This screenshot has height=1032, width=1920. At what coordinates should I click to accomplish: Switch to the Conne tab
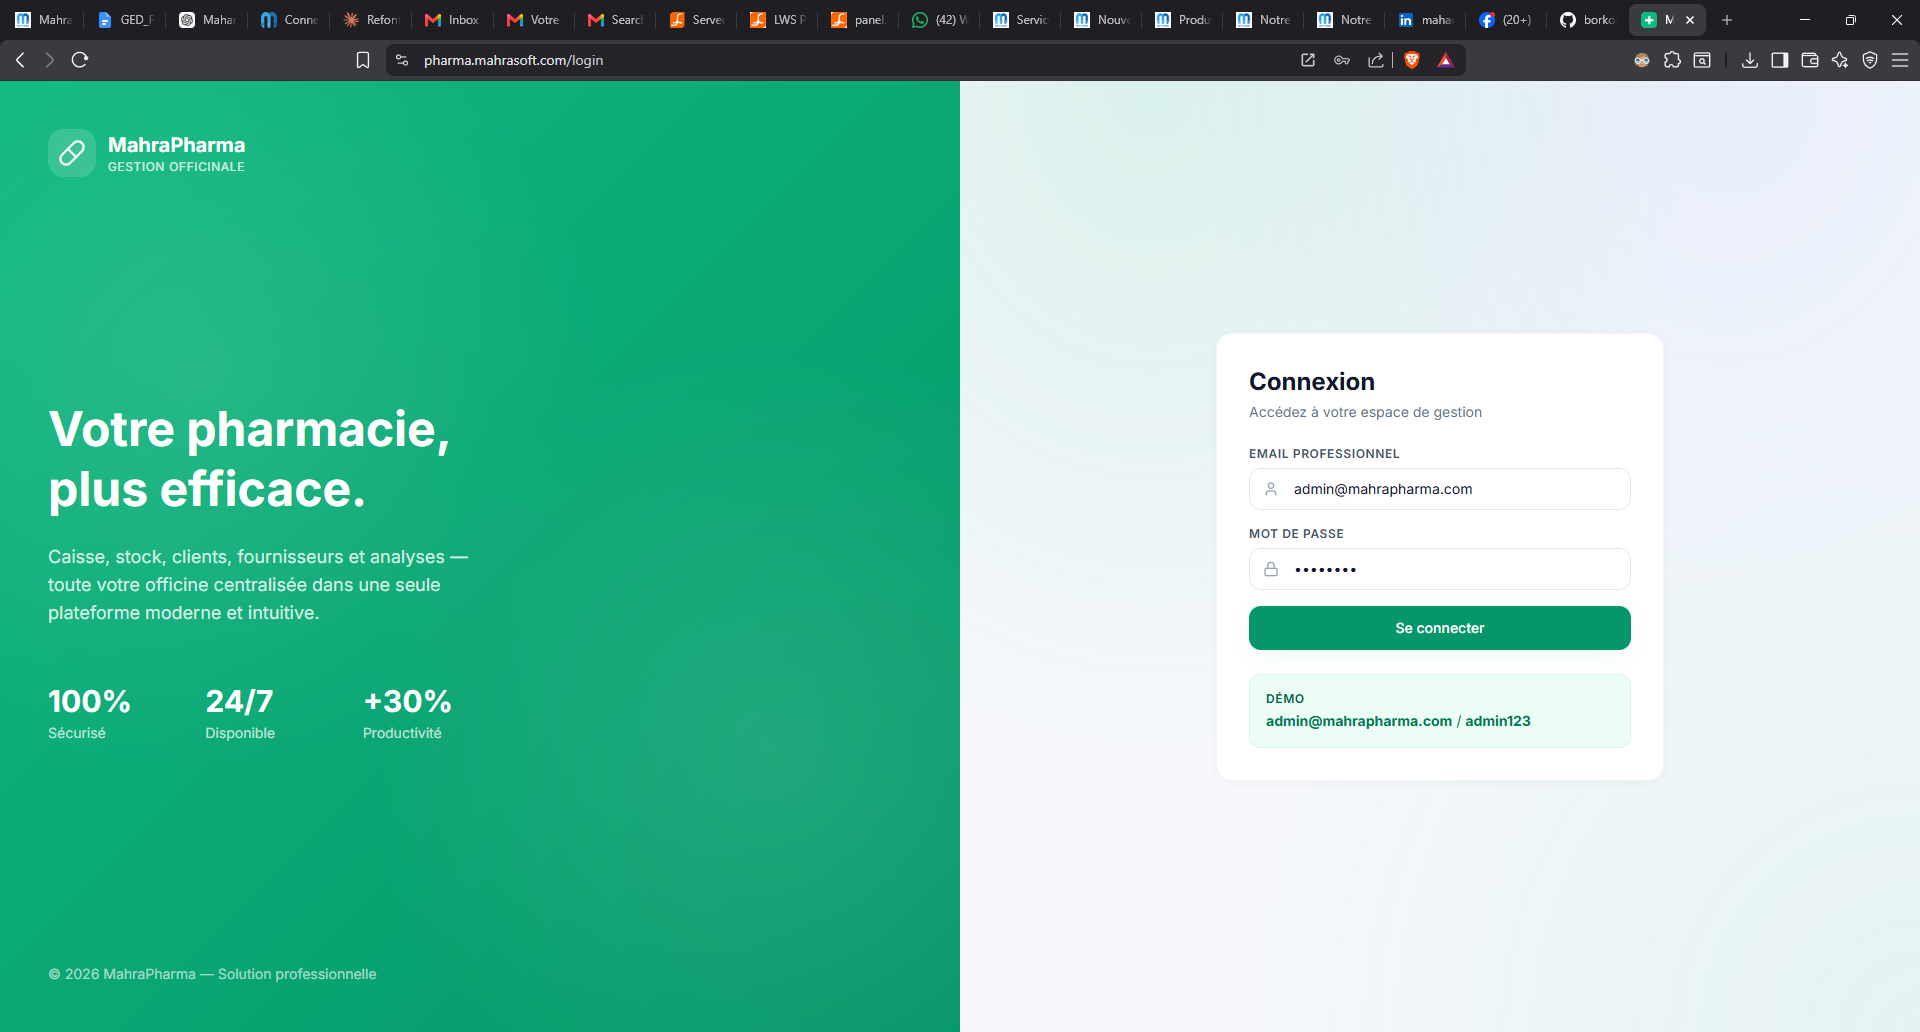point(290,20)
